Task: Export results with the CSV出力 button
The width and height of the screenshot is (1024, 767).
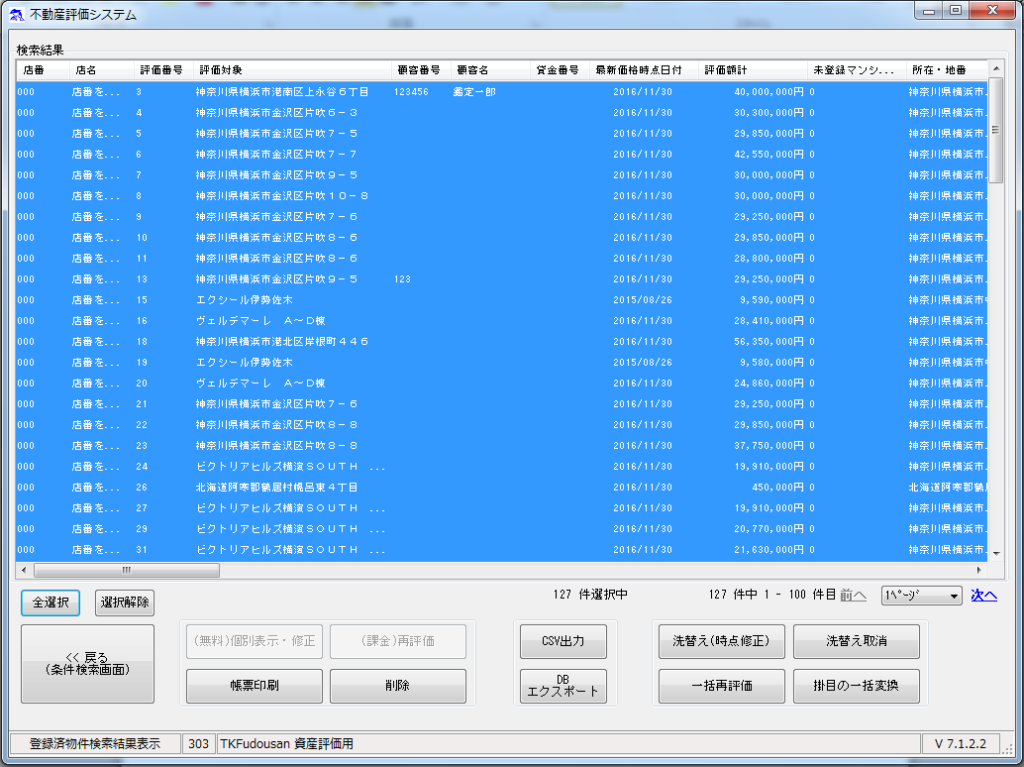Action: pyautogui.click(x=563, y=641)
